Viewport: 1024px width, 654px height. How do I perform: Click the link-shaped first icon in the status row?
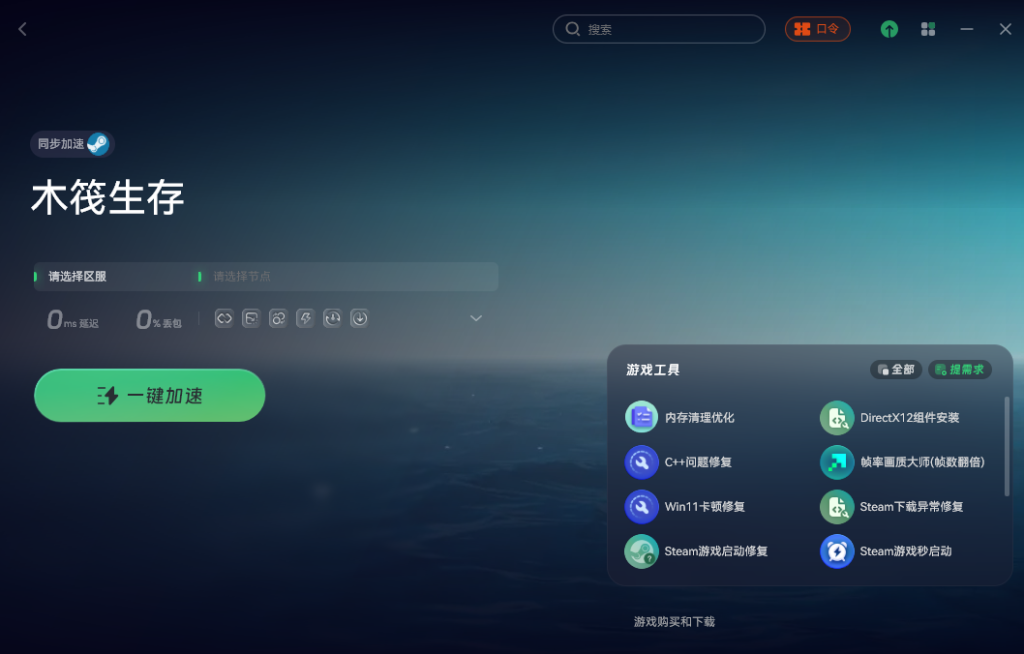[224, 318]
